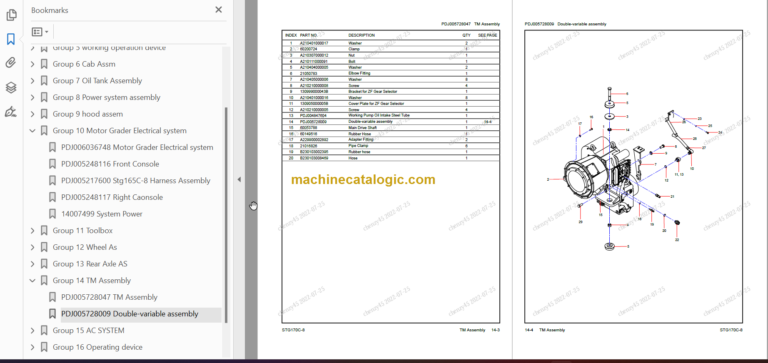
Task: Open PDJ005217600 Stg165C-8 Harness Assembly bookmark
Action: click(136, 180)
